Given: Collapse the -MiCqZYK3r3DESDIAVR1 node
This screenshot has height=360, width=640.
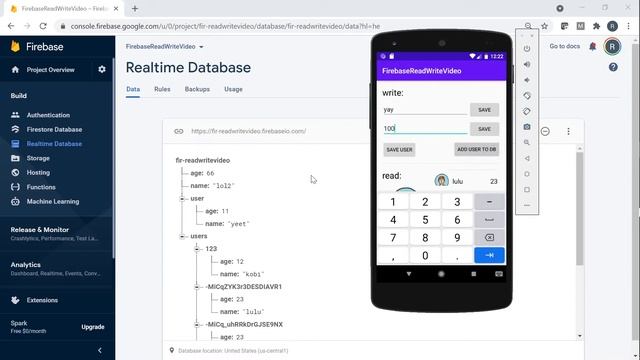Looking at the screenshot, I should 197,287.
